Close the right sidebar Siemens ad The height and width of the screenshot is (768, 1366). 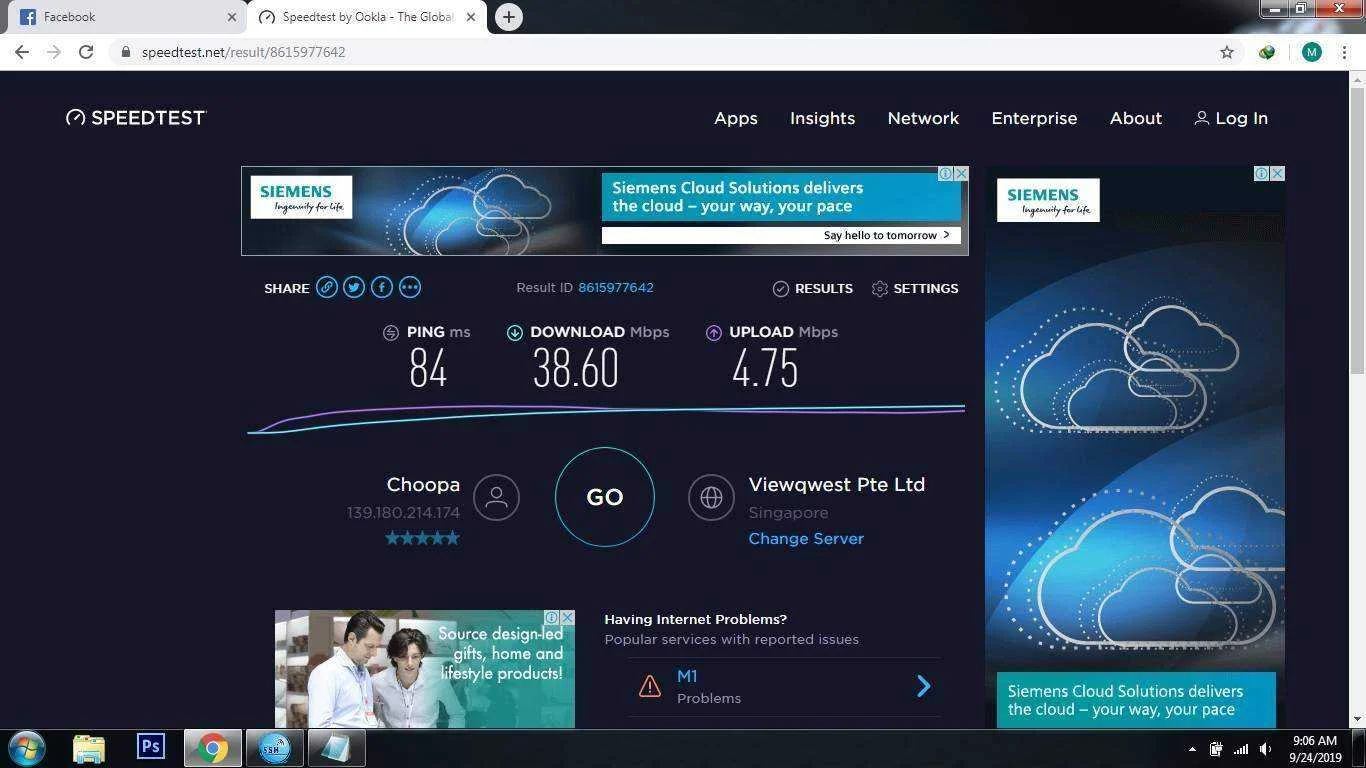(1277, 173)
